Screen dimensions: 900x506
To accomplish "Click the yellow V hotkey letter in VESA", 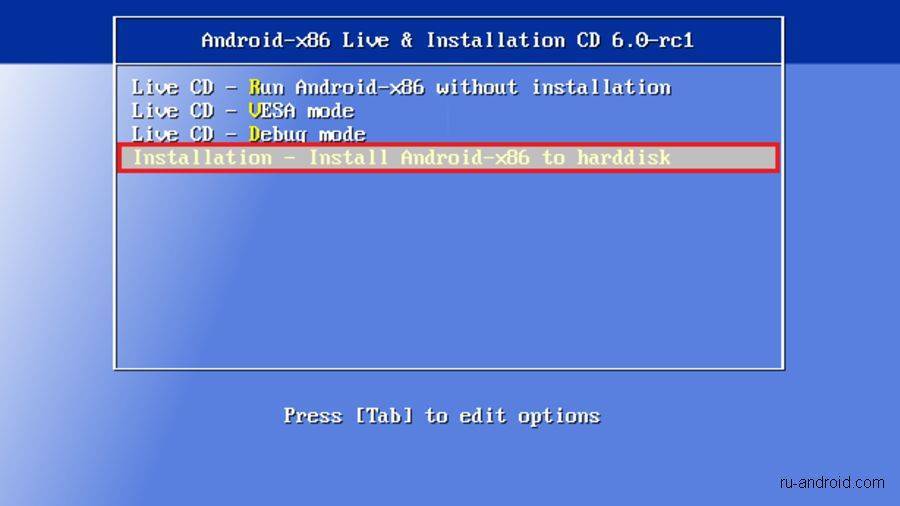I will [255, 111].
